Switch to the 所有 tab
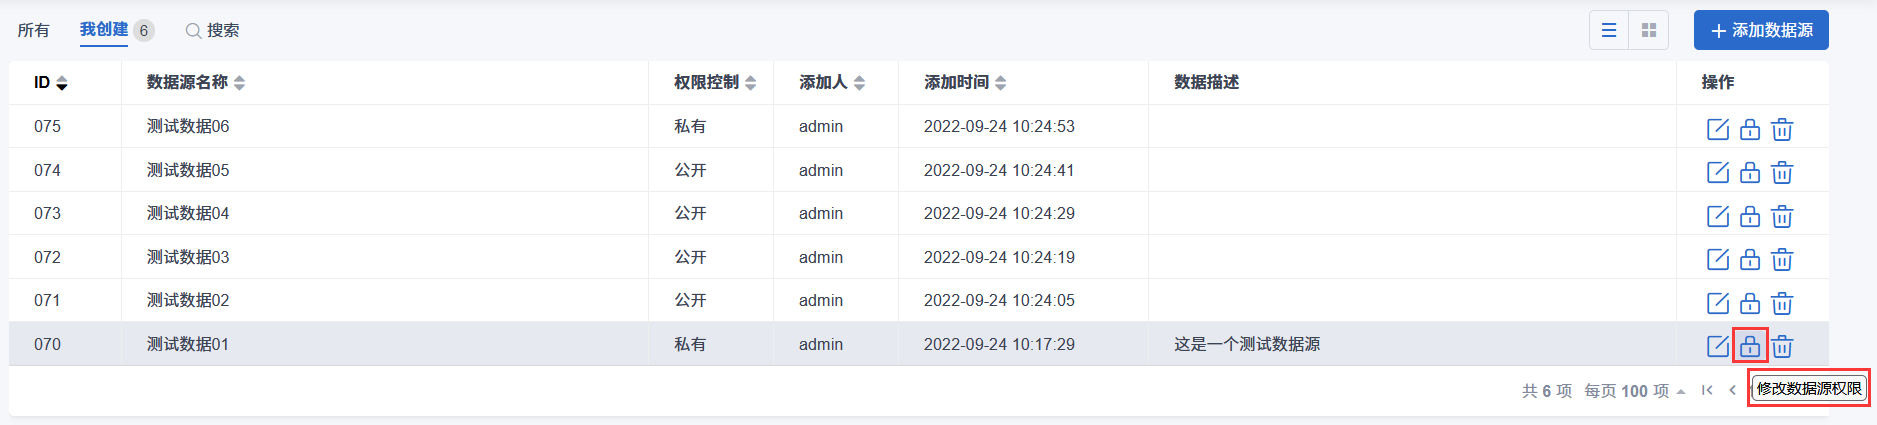The height and width of the screenshot is (425, 1877). coord(33,30)
